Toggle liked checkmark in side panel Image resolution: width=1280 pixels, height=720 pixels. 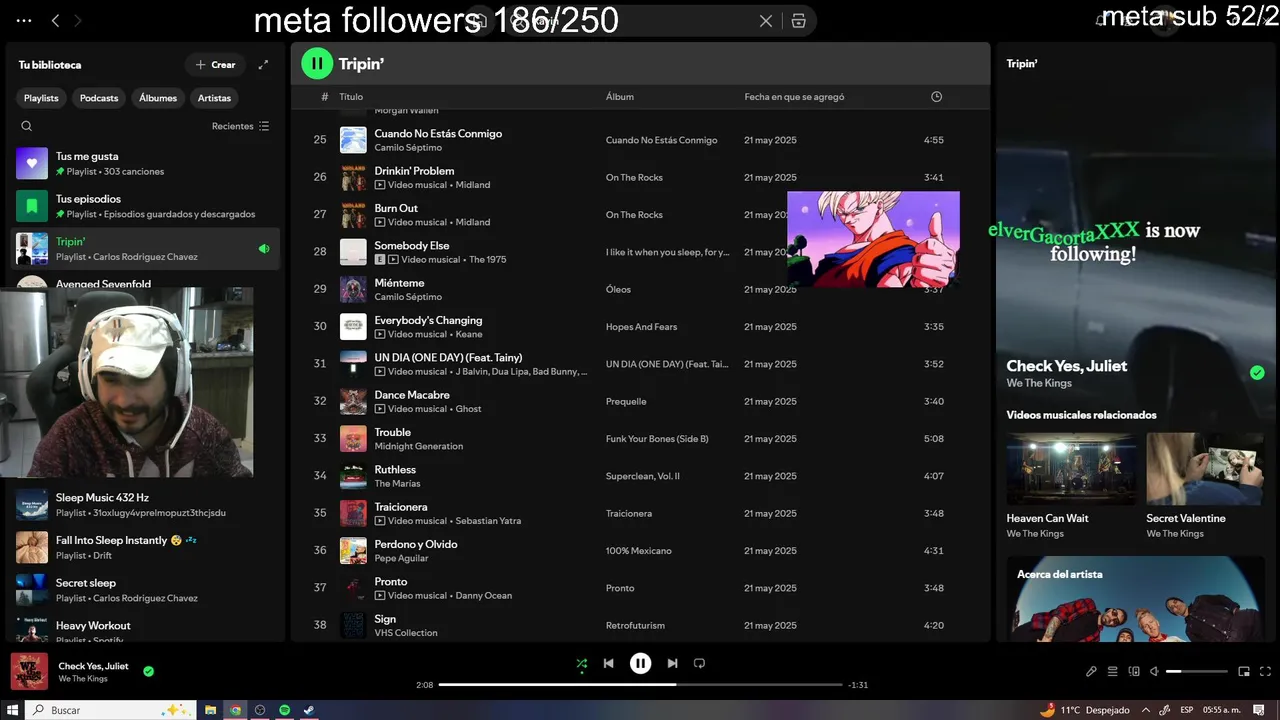pos(1257,373)
